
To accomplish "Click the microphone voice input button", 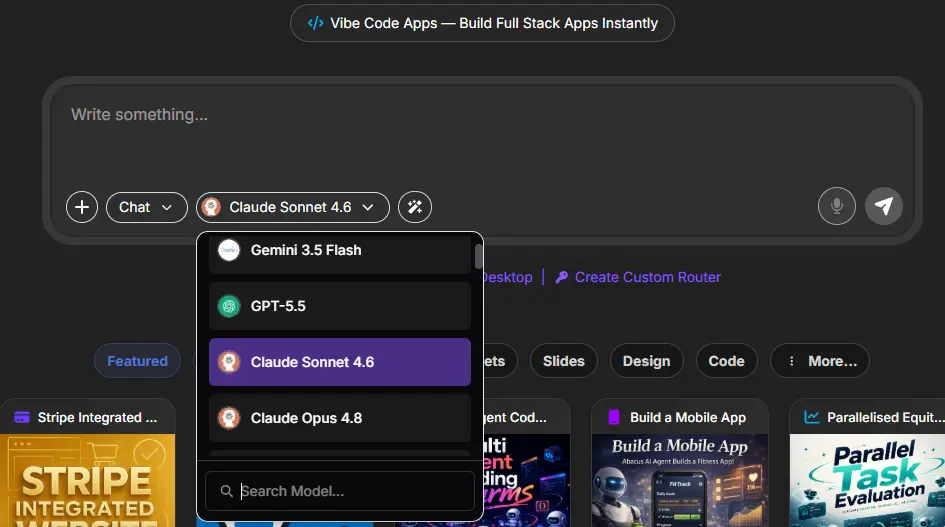I will tap(837, 206).
